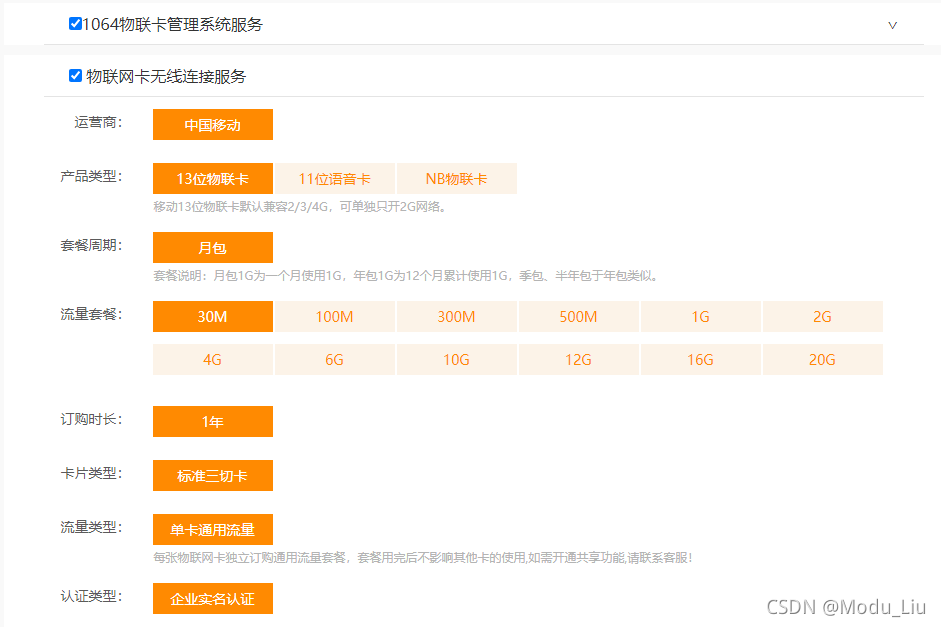Viewport: 941px width, 627px height.
Task: Select the 标准三切卡 card type
Action: (x=212, y=476)
